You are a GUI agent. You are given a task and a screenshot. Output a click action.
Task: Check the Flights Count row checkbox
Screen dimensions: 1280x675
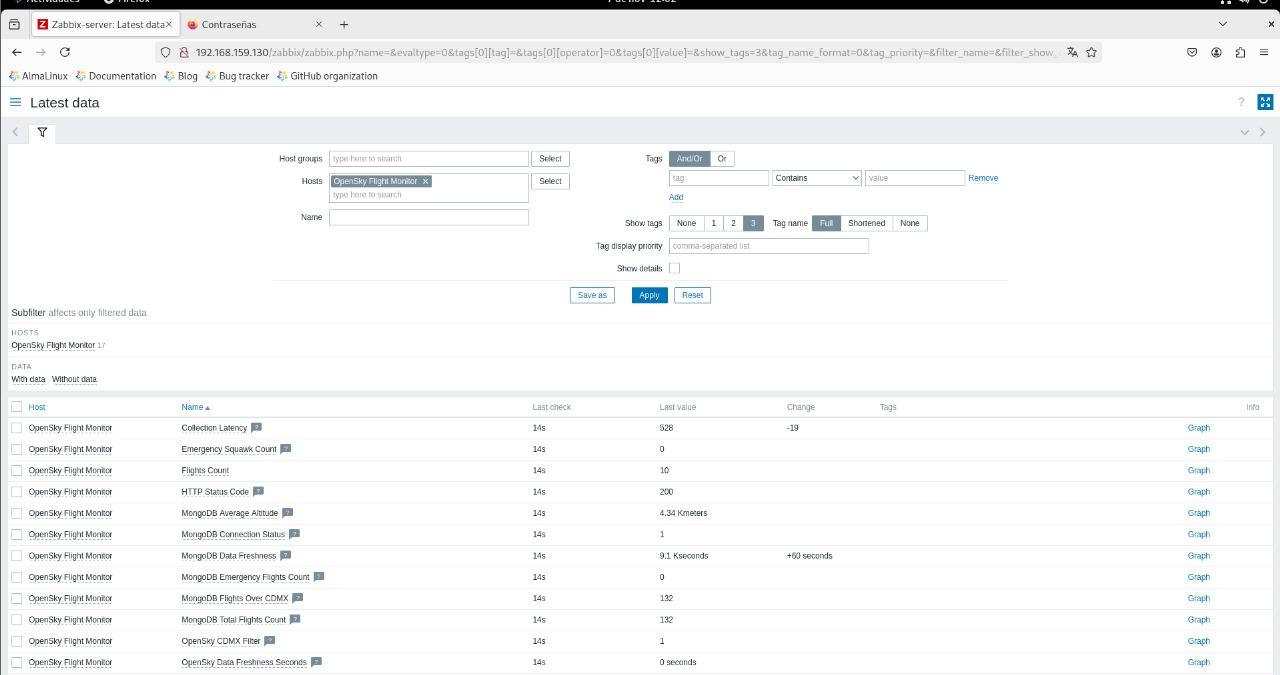coord(16,470)
